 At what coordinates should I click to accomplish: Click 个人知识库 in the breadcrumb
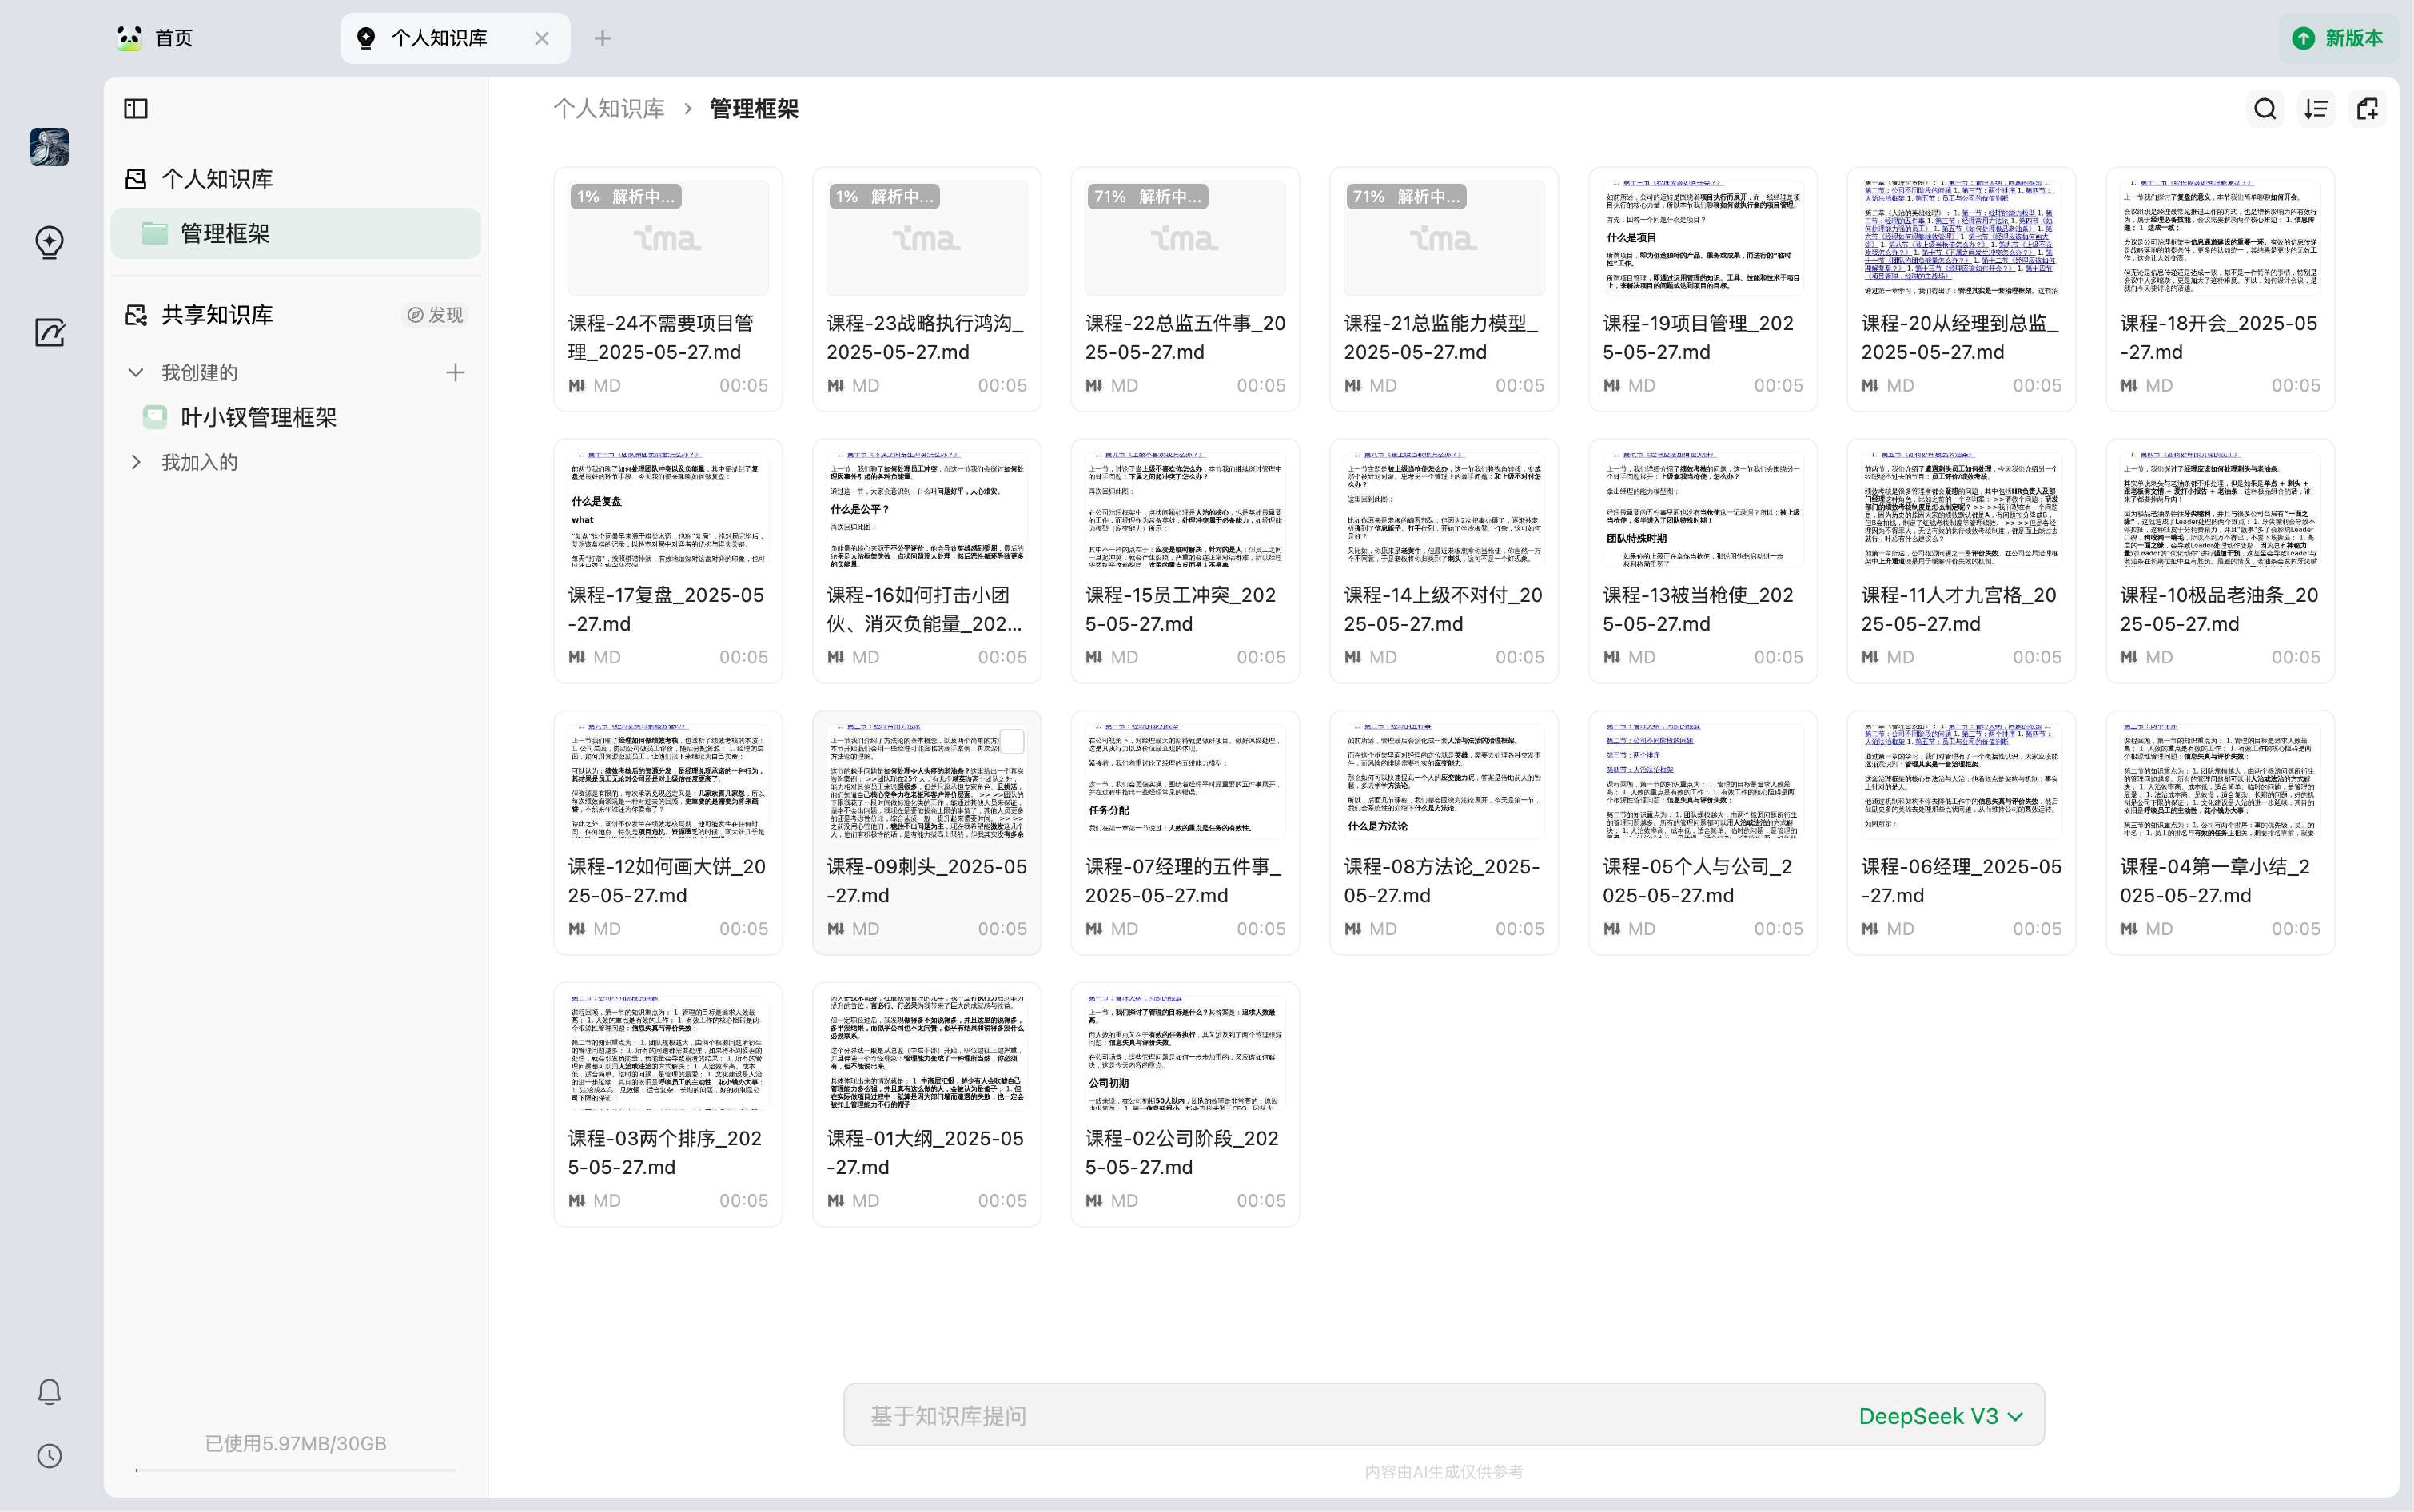[x=609, y=109]
